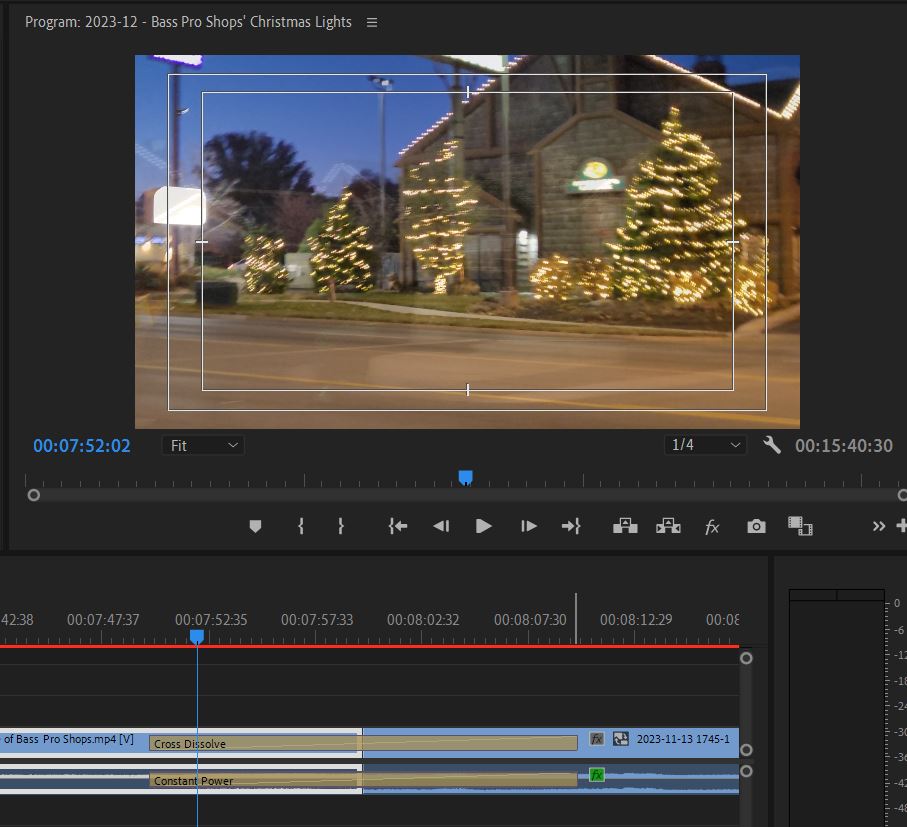Click the Extract button
Viewport: 907px width, 827px height.
668,526
